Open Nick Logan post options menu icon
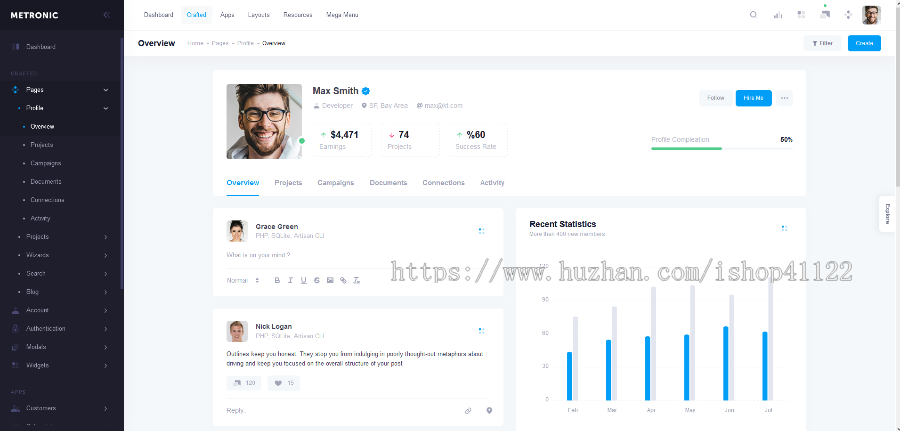This screenshot has width=900, height=431. [x=482, y=331]
